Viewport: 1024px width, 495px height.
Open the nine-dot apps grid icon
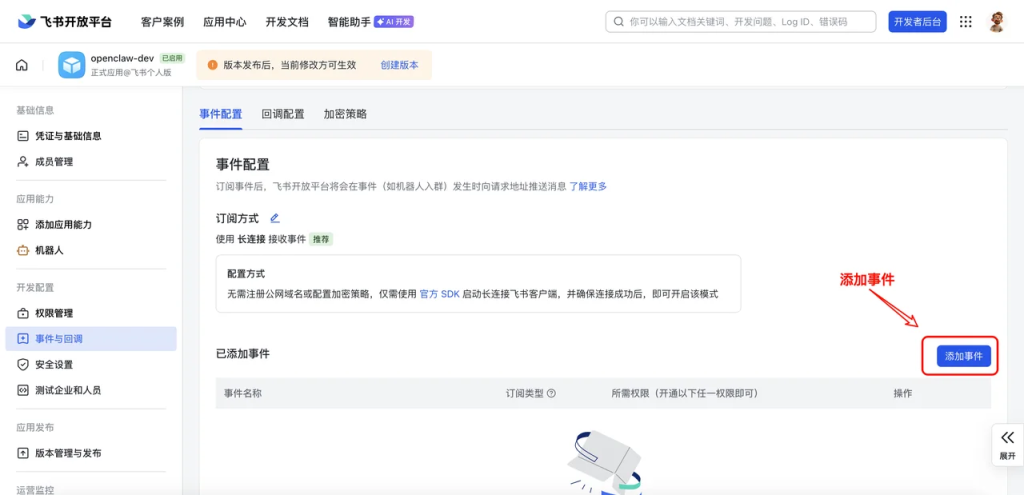pyautogui.click(x=965, y=22)
